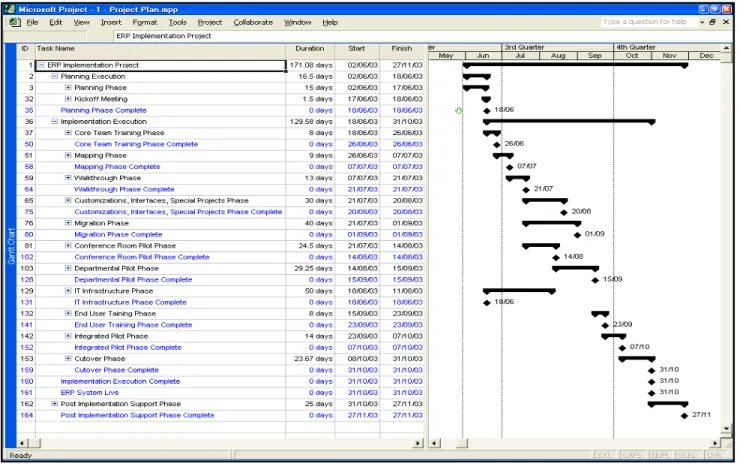Expand the Mapping Phase task

click(x=68, y=155)
